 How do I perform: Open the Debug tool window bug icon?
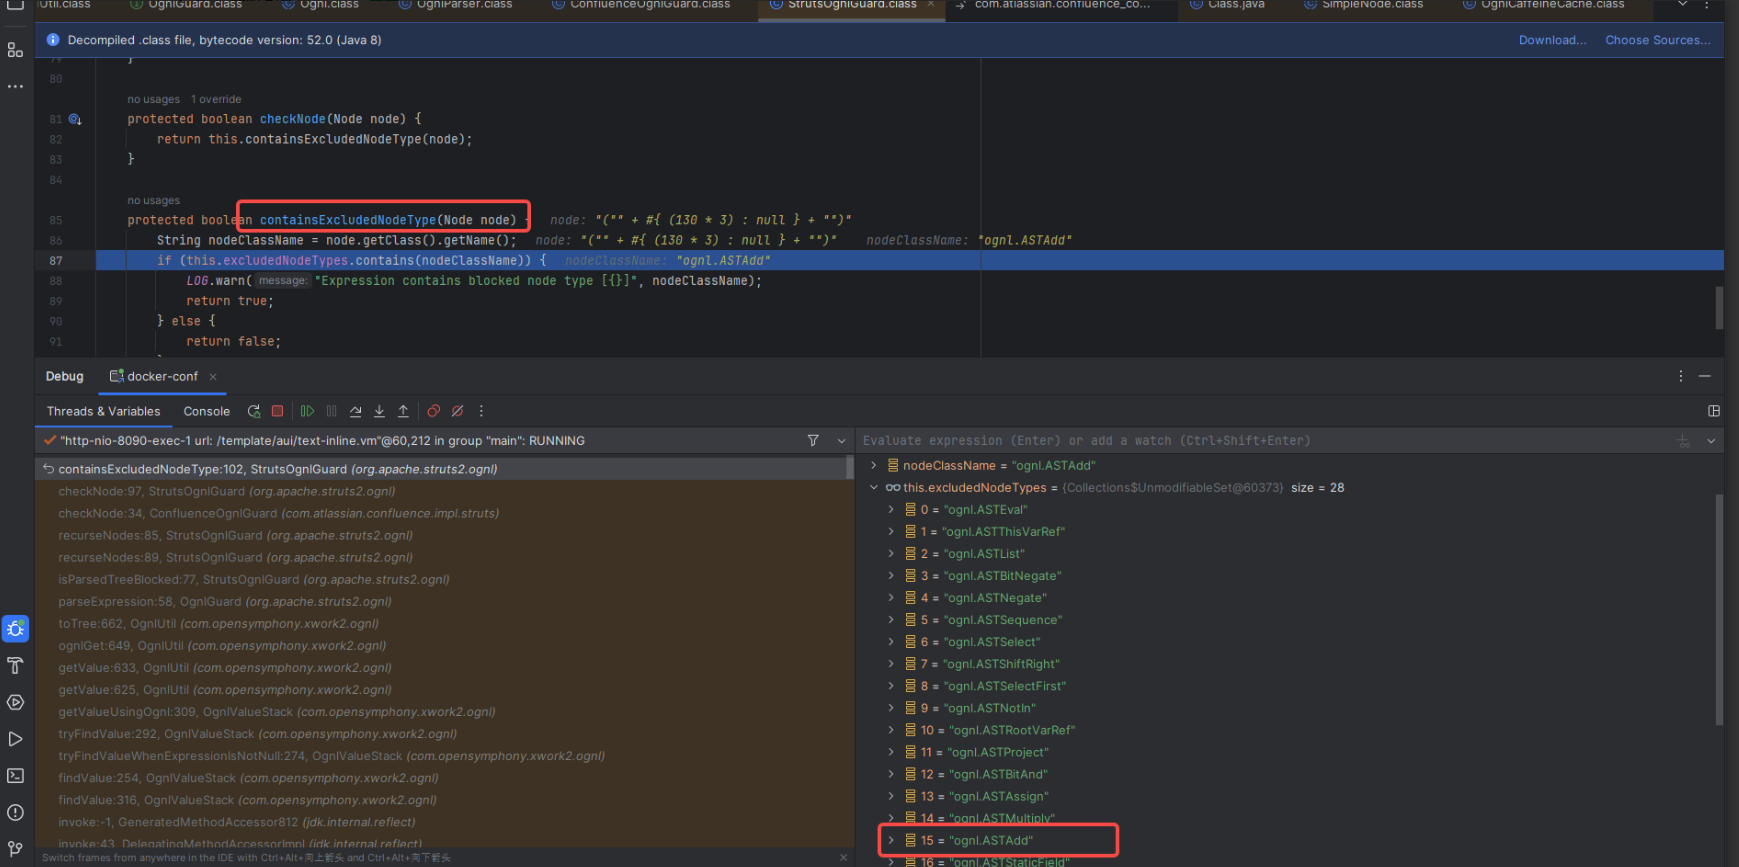(15, 629)
